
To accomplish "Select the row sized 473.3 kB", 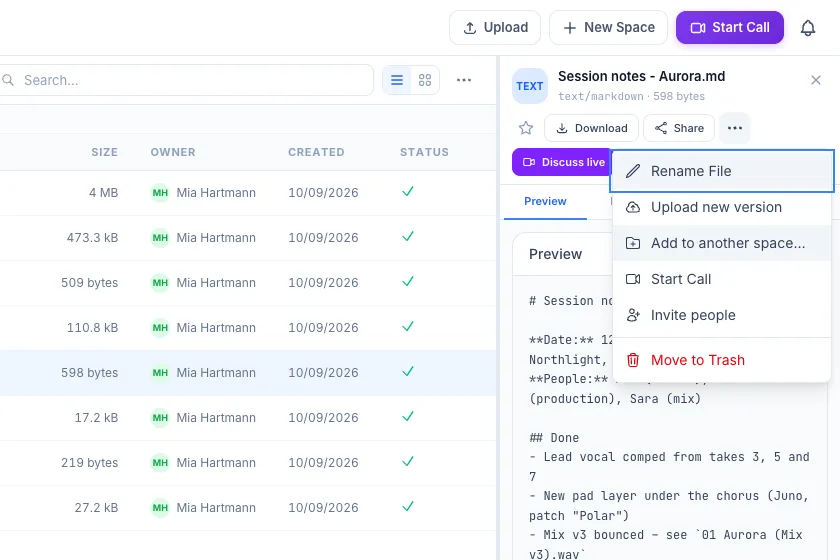I will [x=248, y=238].
